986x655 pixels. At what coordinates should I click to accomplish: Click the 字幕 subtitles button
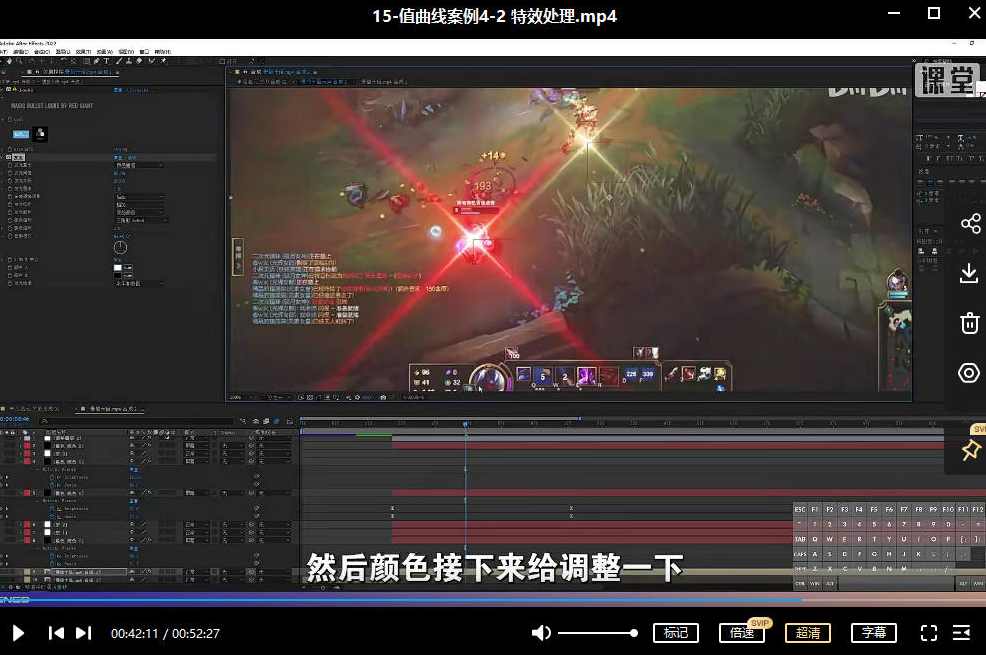click(873, 632)
